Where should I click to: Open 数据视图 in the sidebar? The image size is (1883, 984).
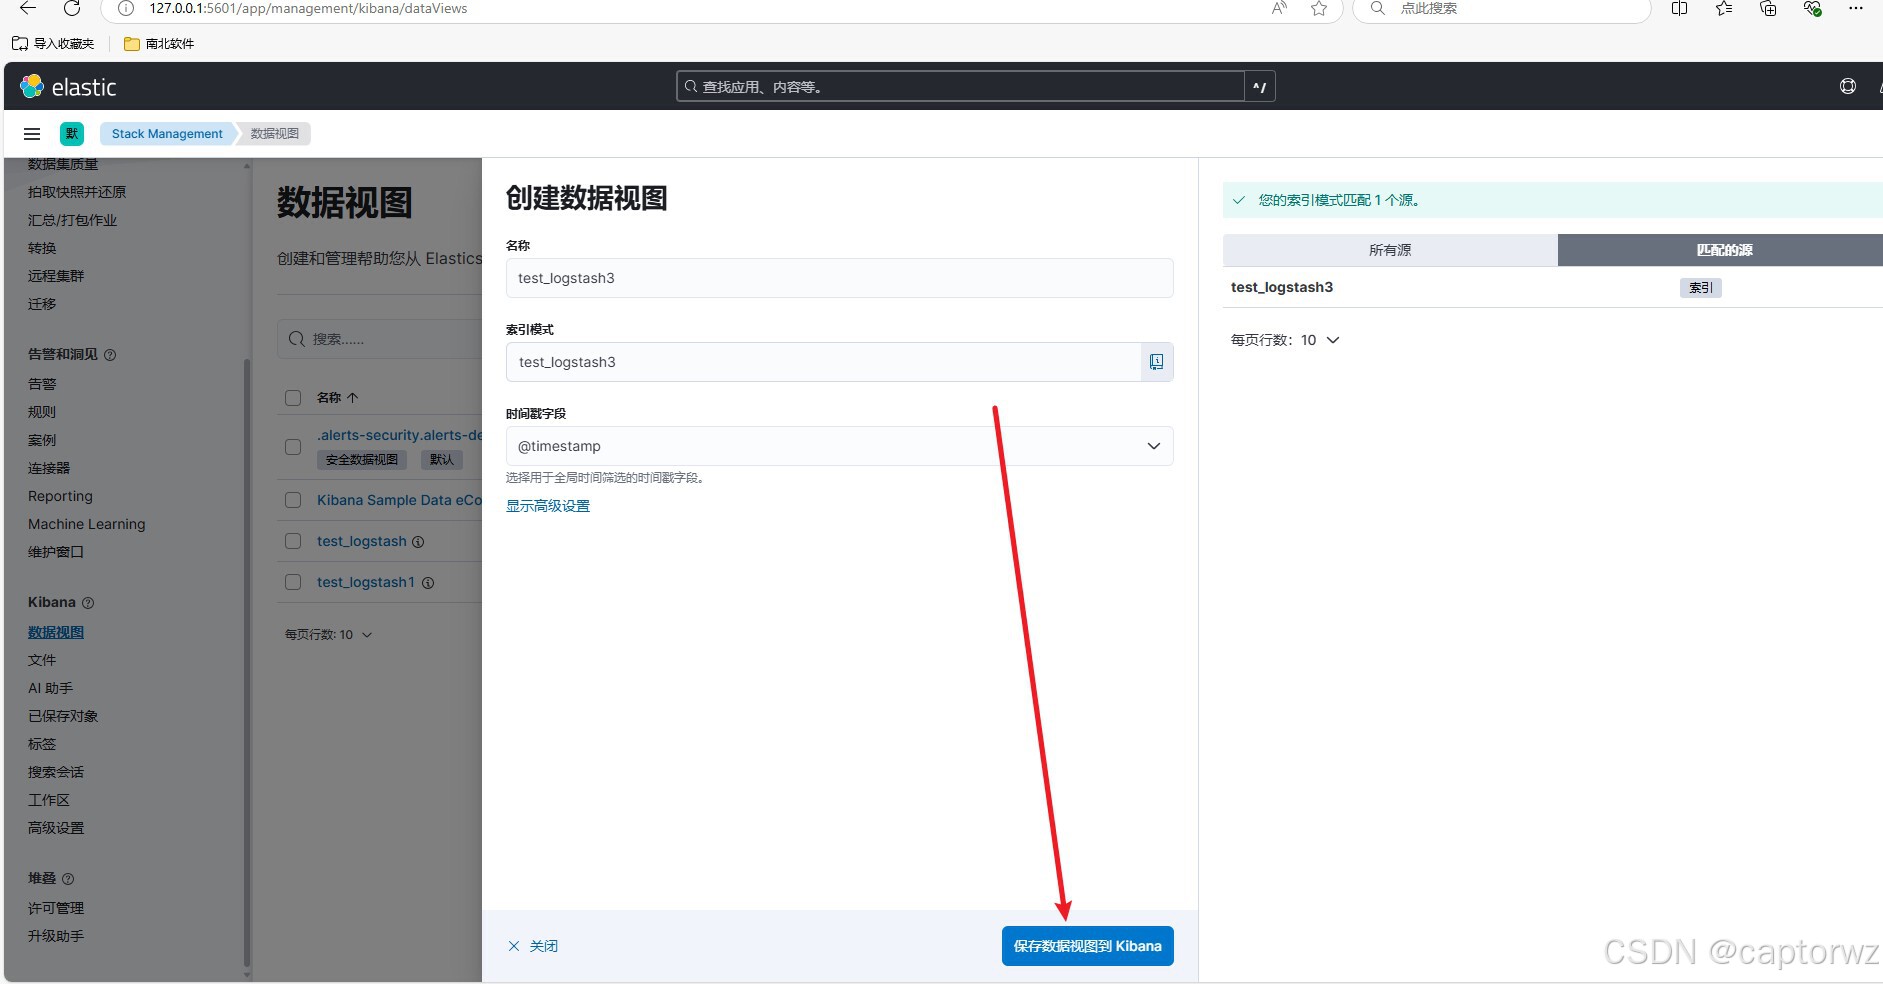56,632
